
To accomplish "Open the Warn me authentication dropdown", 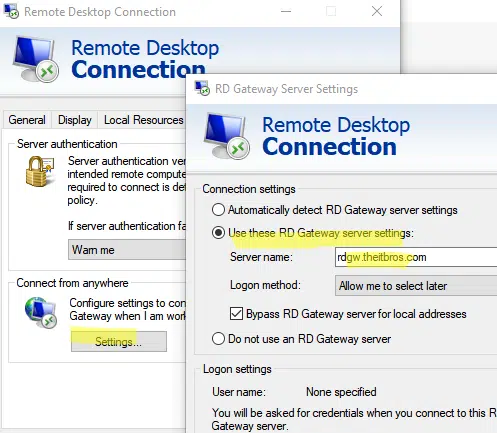I will tap(127, 250).
